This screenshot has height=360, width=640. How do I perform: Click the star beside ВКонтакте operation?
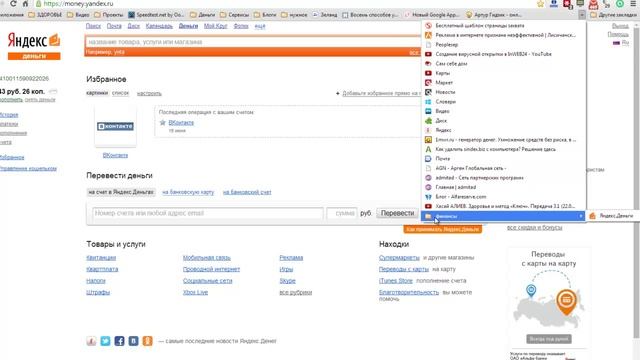tap(162, 122)
